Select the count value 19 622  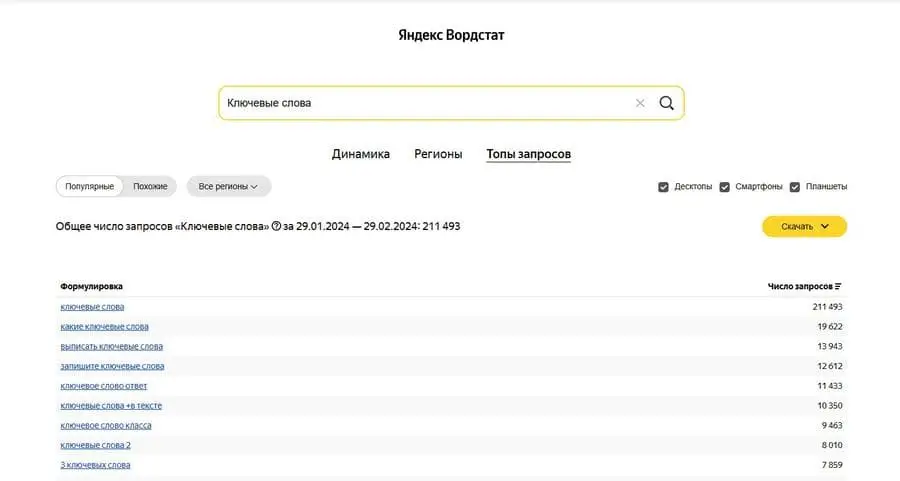[830, 327]
